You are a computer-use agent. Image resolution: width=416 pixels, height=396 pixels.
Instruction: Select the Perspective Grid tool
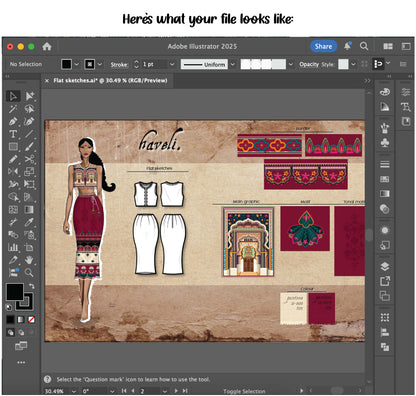point(30,197)
